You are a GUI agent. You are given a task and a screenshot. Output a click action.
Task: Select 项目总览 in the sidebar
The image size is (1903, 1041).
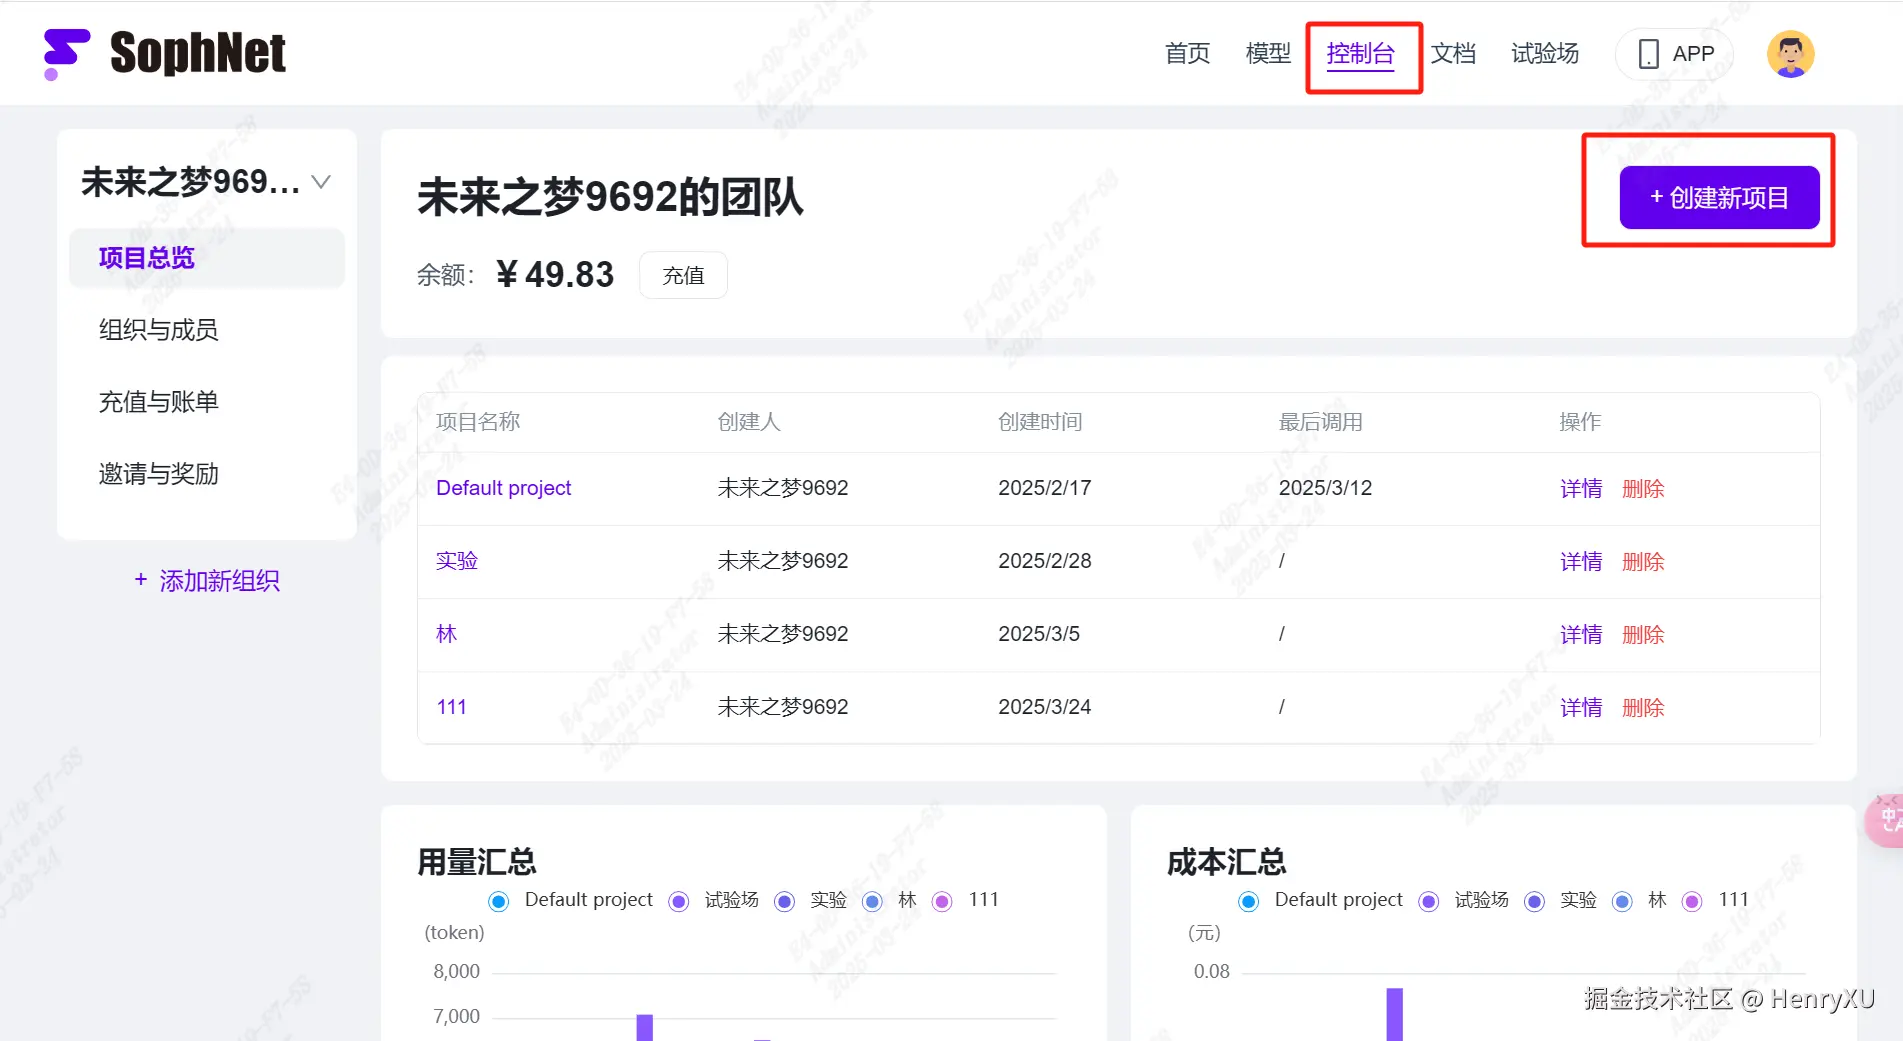(207, 258)
